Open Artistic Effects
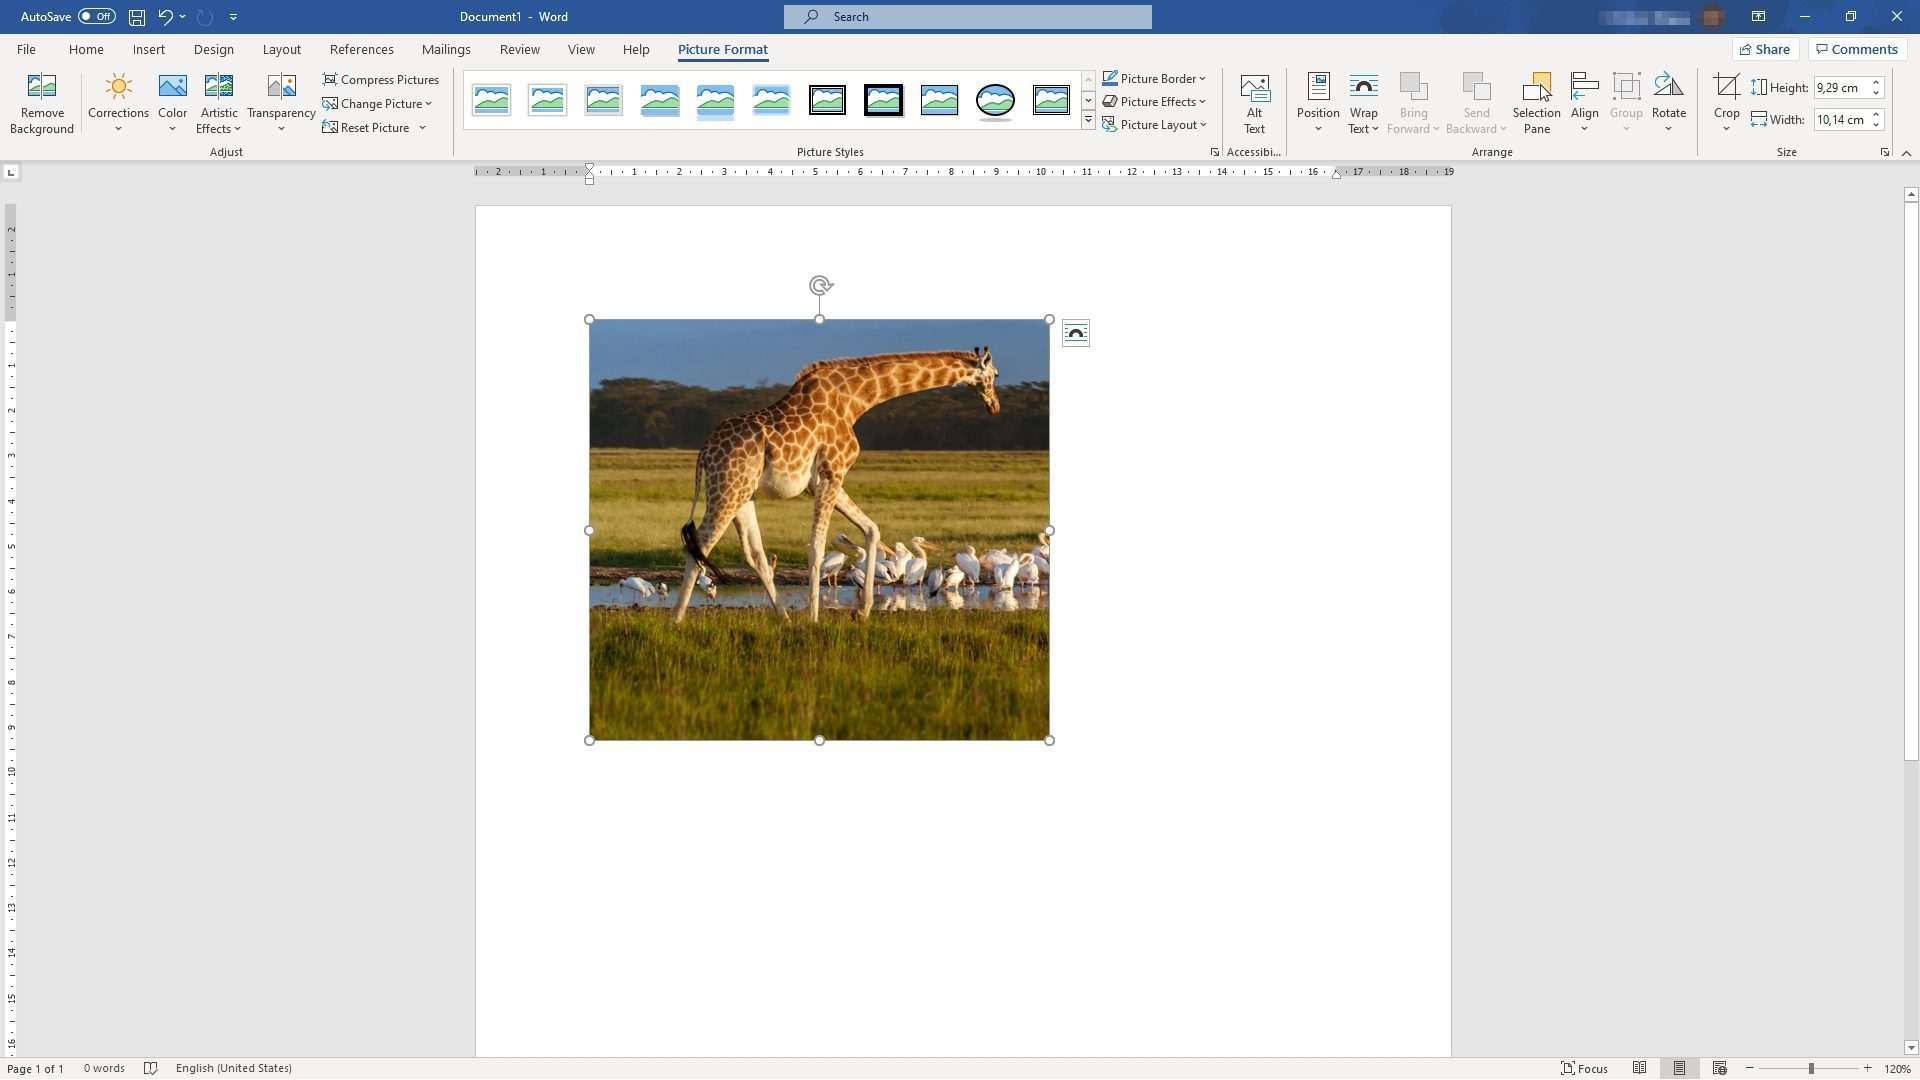This screenshot has width=1920, height=1080. click(219, 101)
